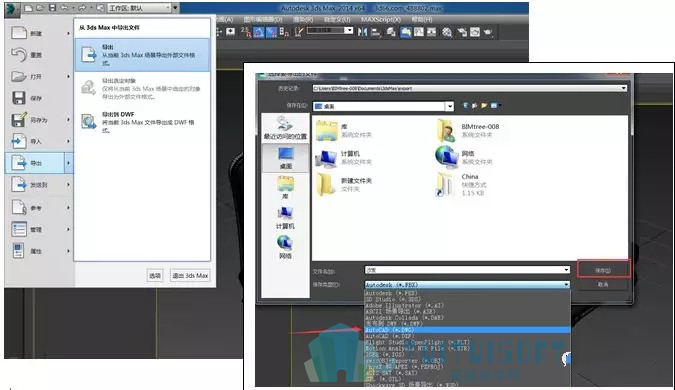Toggle 2.5D snaps icon in main toolbar

(x=246, y=32)
